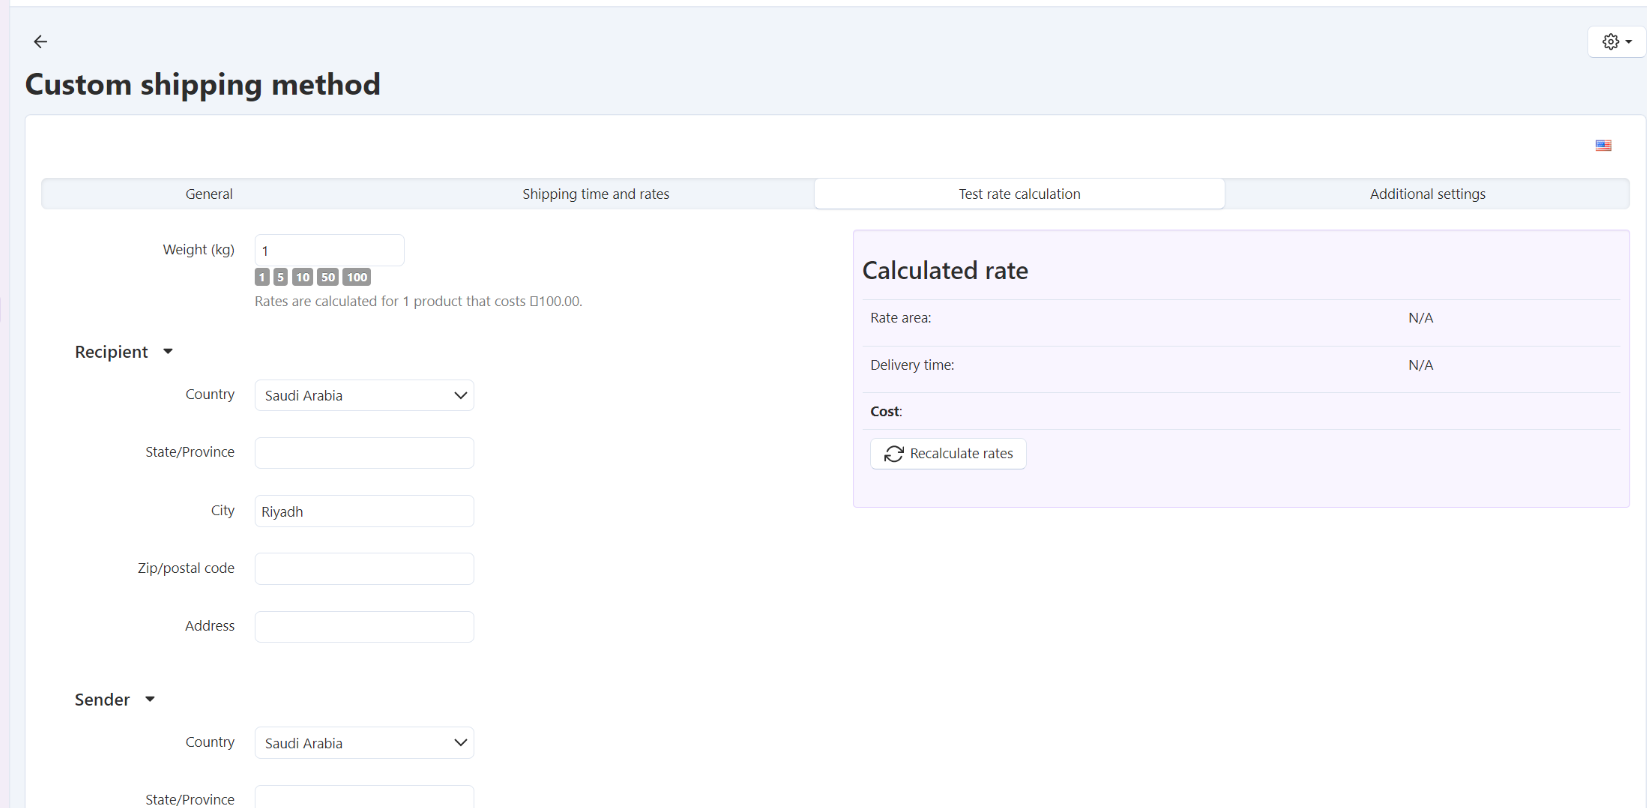Click the Recalculate rates button
This screenshot has height=808, width=1647.
tap(948, 454)
